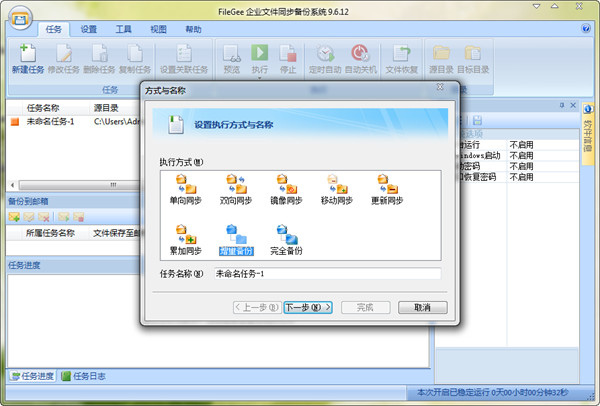Select One-way Sync (单向同步) mode
This screenshot has width=600, height=406.
(x=186, y=190)
